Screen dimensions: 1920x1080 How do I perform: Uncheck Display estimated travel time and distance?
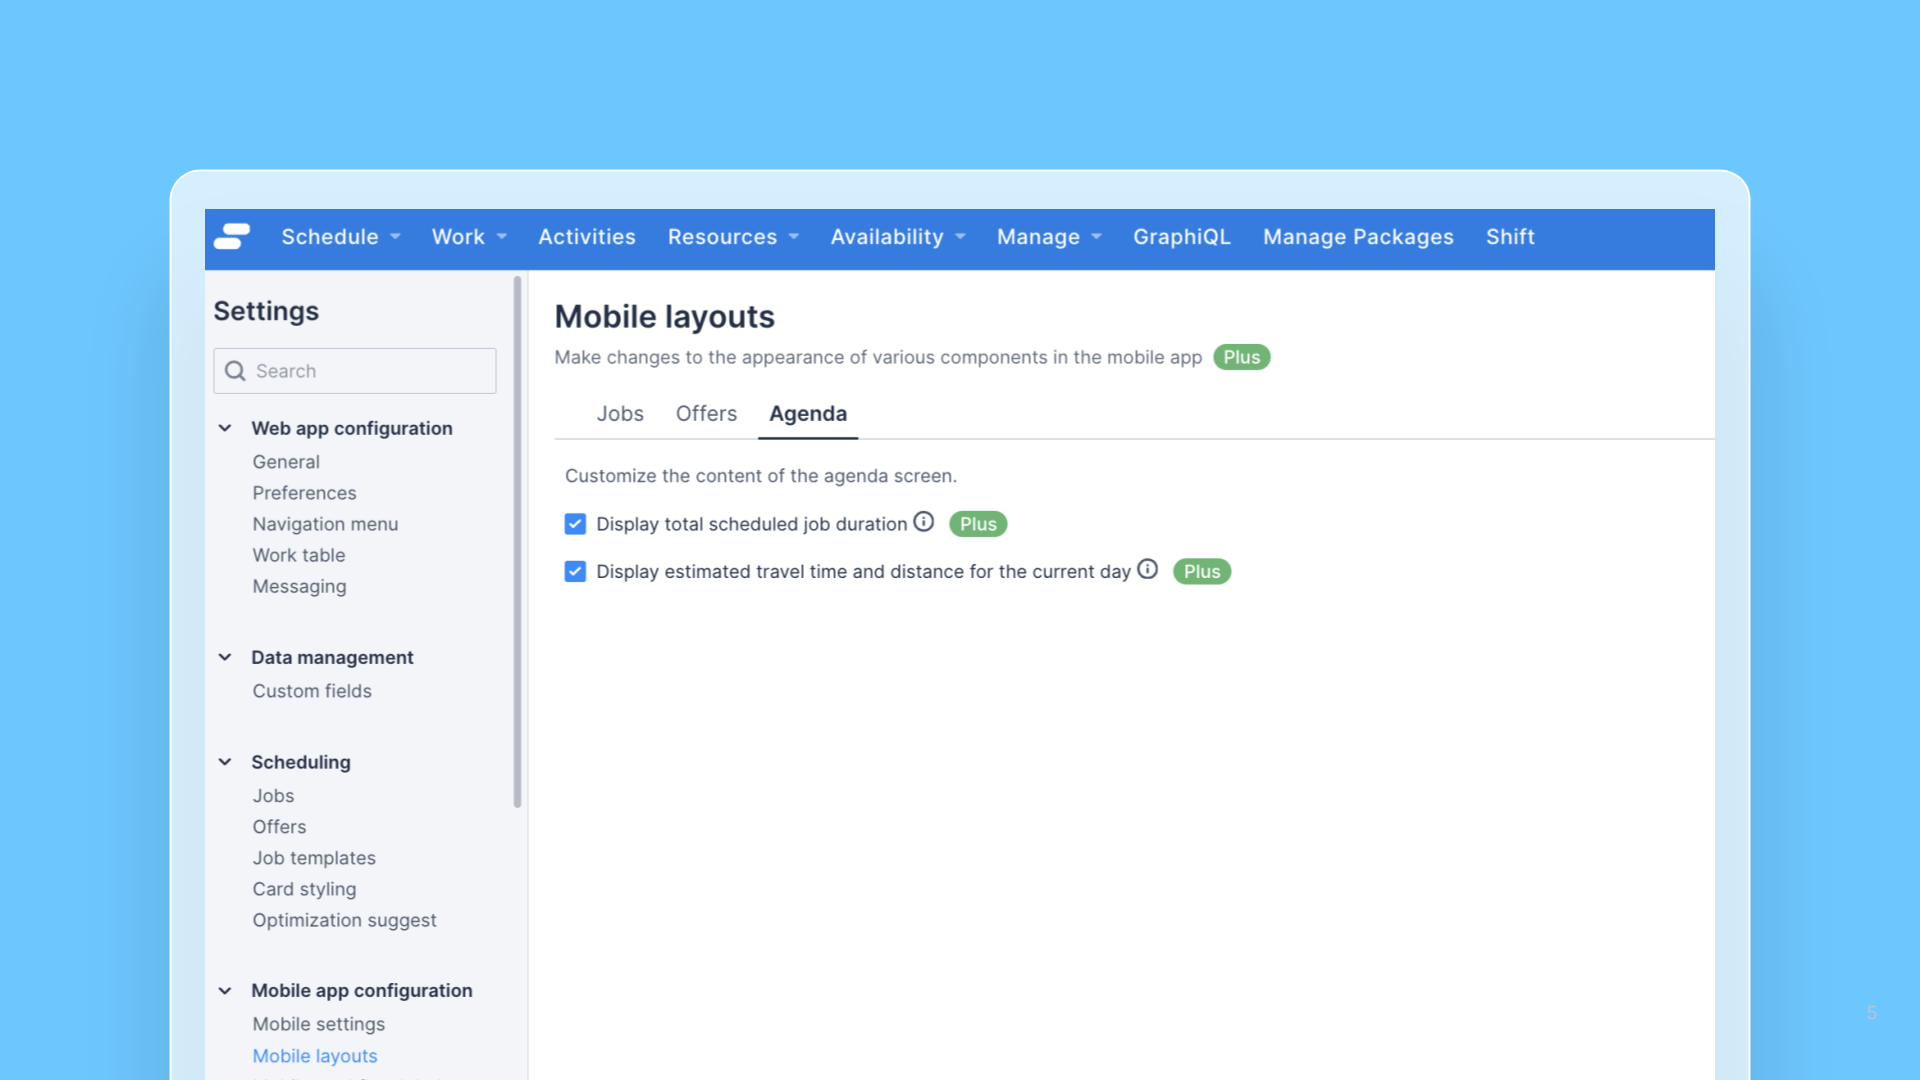pos(575,572)
